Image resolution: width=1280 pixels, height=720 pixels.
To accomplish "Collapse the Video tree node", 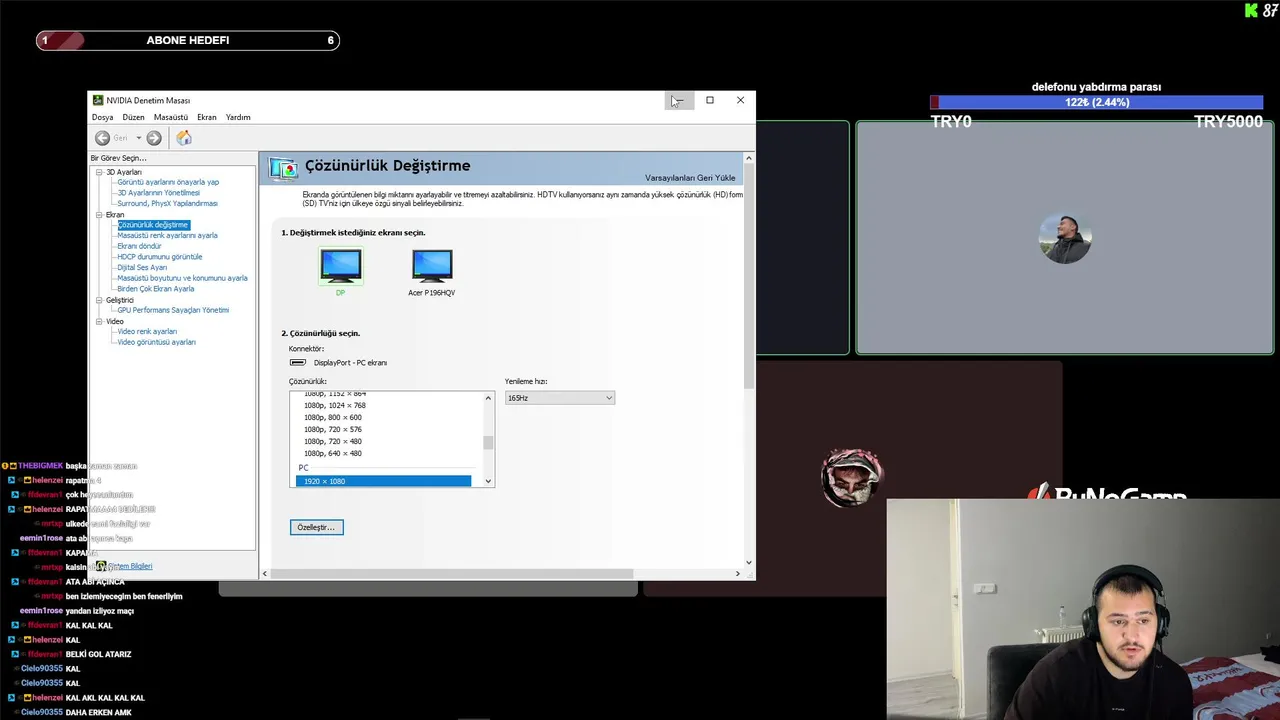I will pos(99,321).
